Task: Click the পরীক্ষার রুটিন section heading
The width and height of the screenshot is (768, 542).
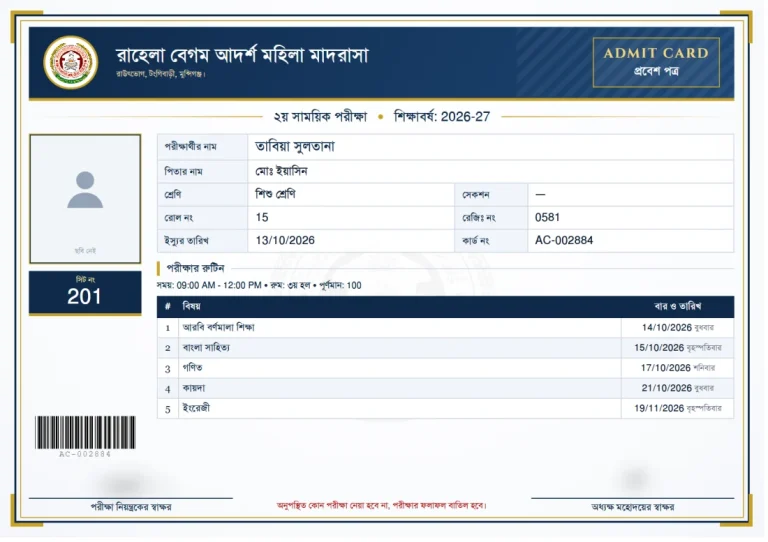Action: click(x=195, y=268)
